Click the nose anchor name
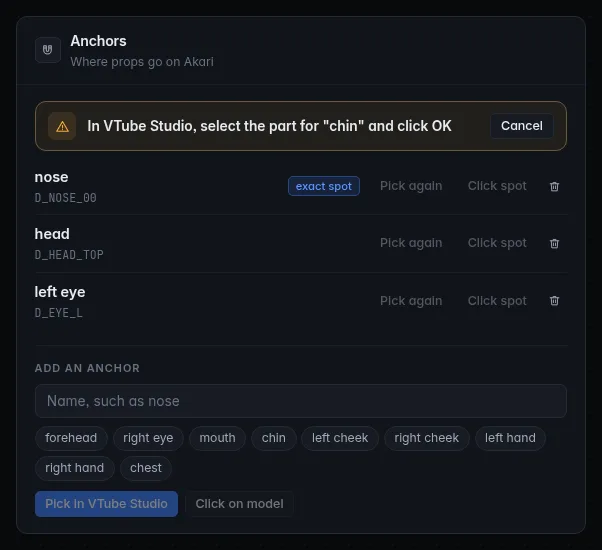602x550 pixels. tap(51, 177)
